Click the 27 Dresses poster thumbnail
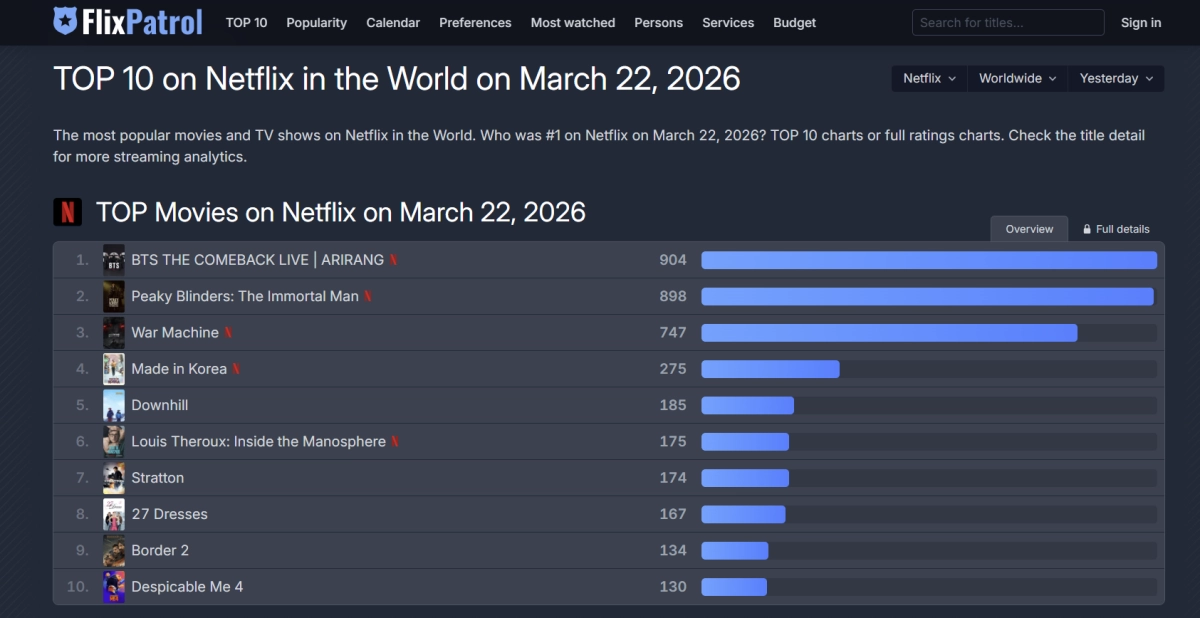1200x618 pixels. click(114, 514)
